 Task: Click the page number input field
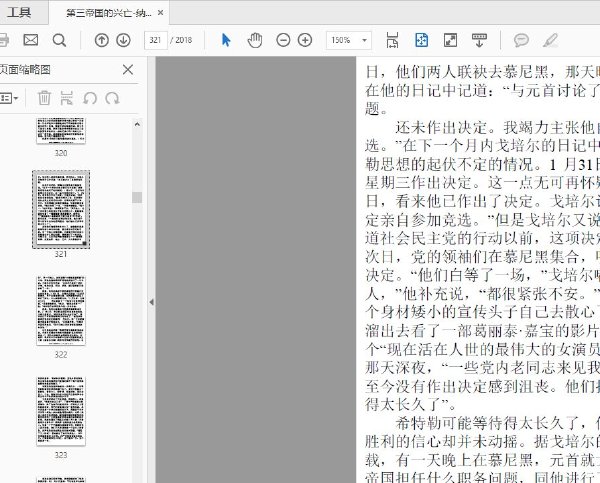155,40
